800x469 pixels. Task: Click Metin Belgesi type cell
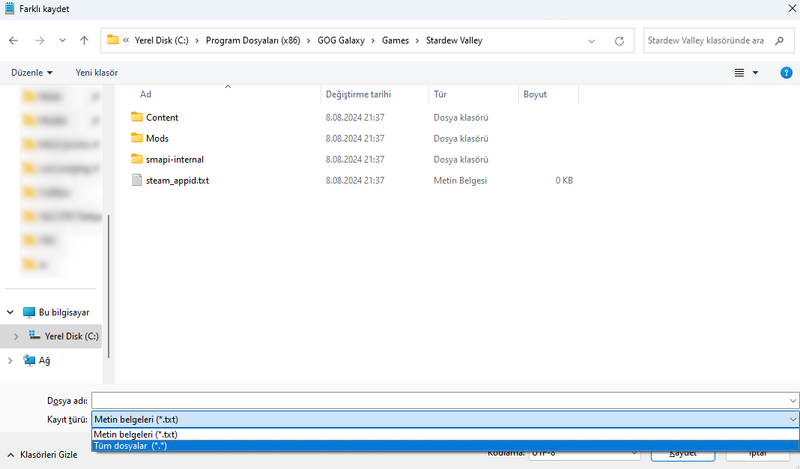[x=460, y=181]
